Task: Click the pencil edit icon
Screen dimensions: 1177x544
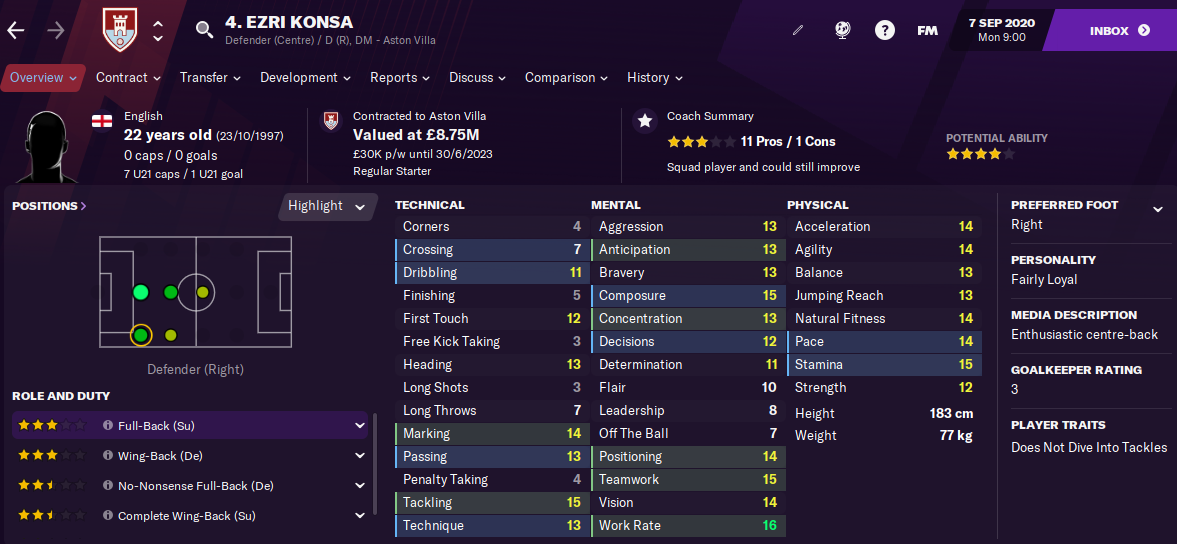Action: [798, 31]
